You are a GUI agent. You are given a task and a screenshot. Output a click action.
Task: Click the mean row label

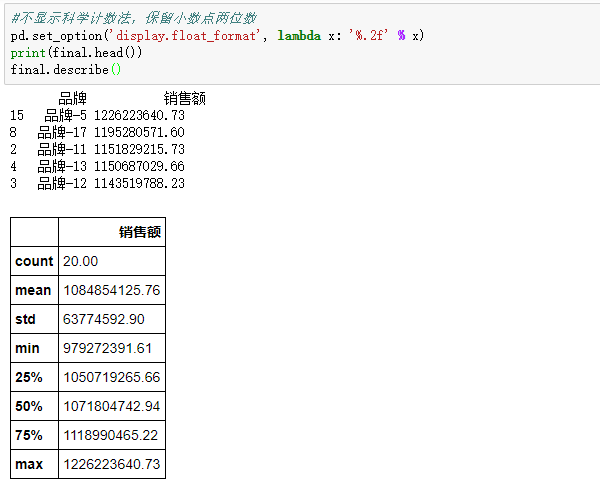(x=33, y=290)
